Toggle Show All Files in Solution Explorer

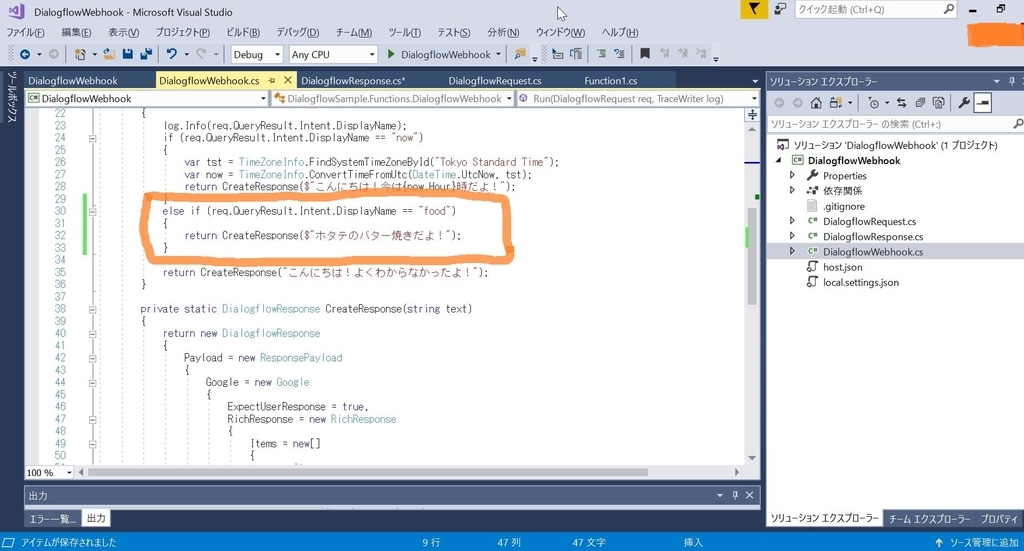coord(938,102)
